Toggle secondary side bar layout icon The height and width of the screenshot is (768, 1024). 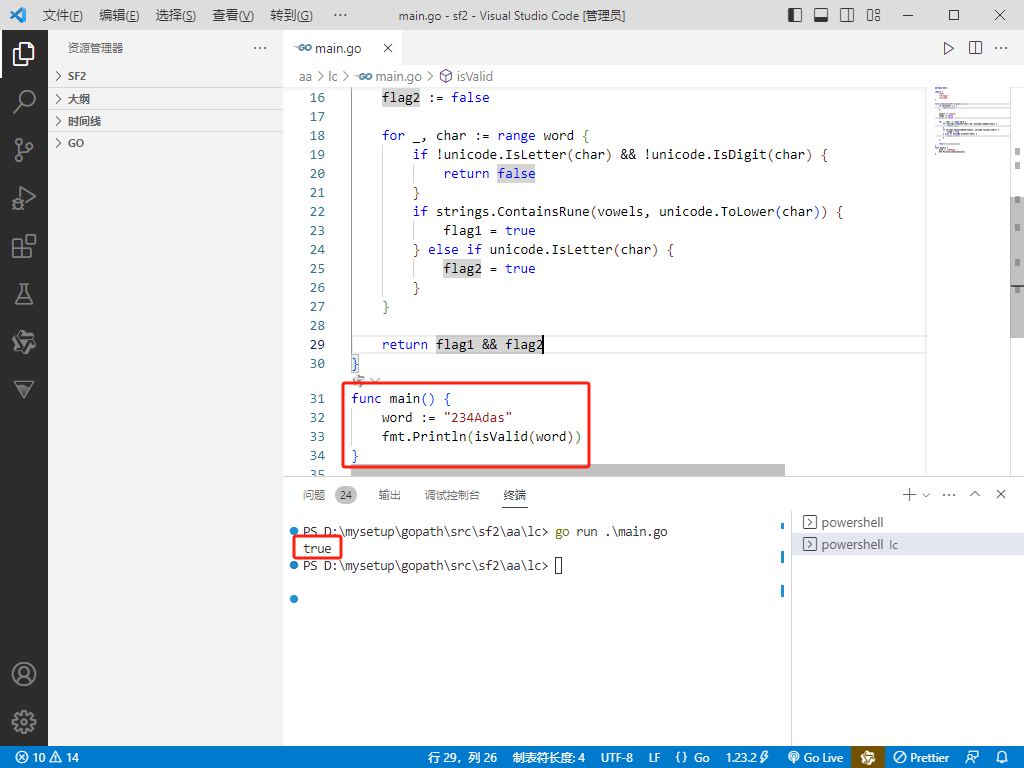pos(847,15)
